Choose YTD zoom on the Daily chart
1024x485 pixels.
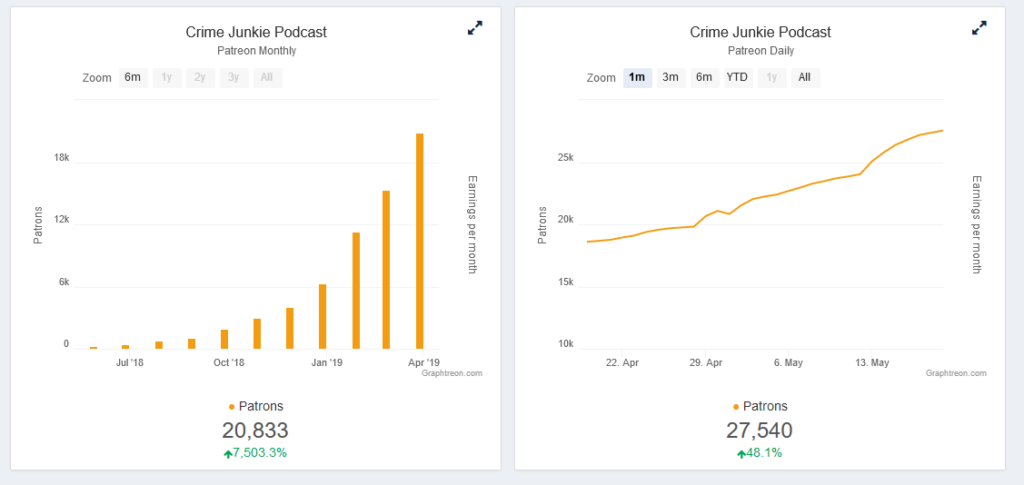pos(738,78)
